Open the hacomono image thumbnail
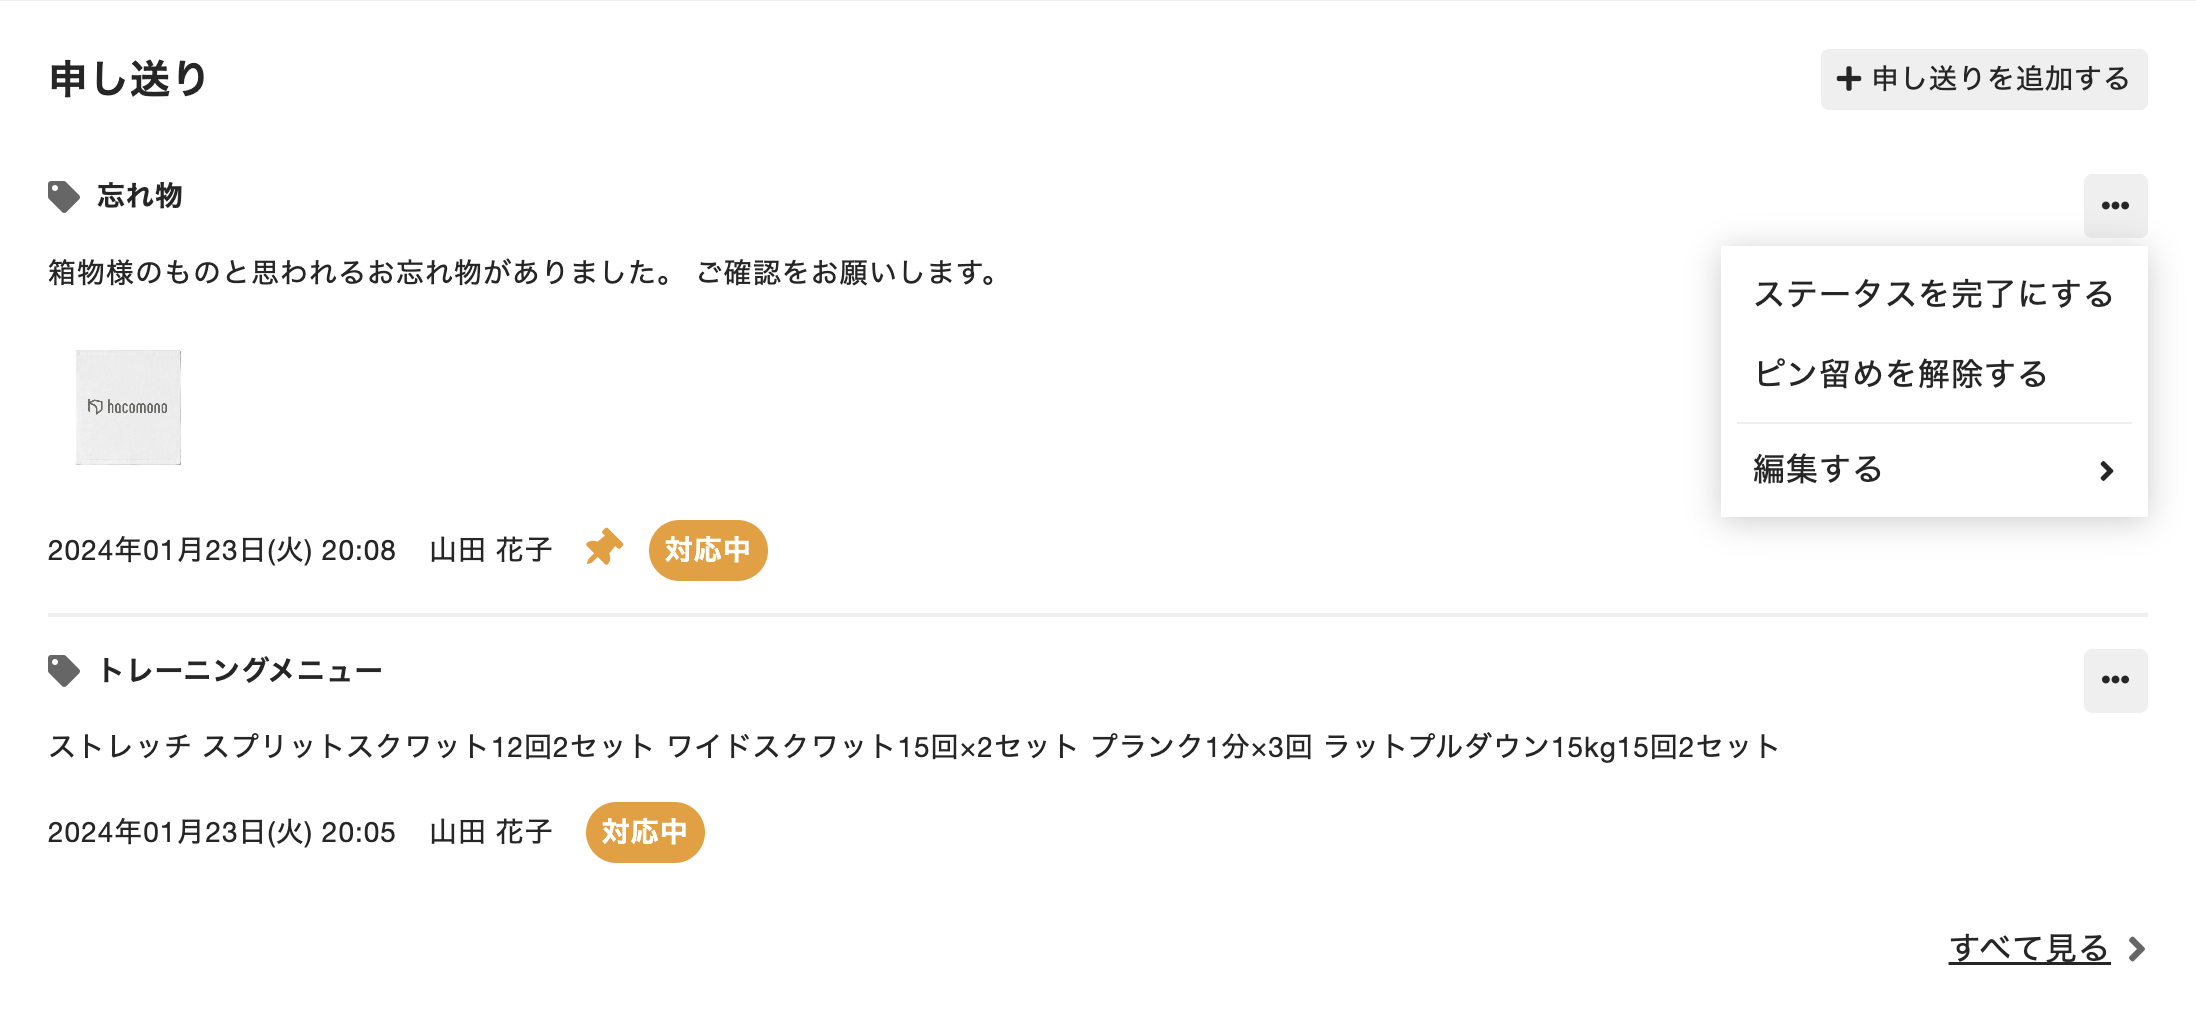 tap(128, 407)
